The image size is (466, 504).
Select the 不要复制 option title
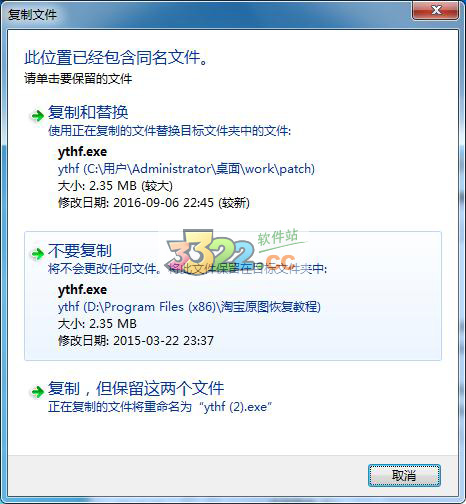(80, 250)
